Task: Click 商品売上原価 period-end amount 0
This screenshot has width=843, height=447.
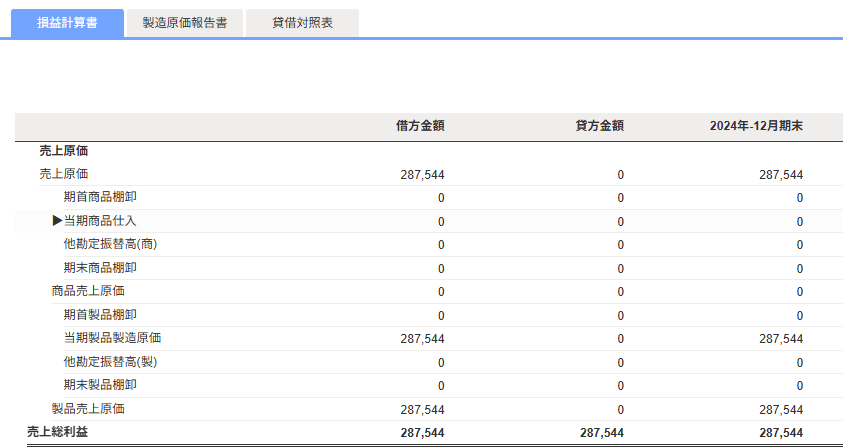Action: pos(799,292)
